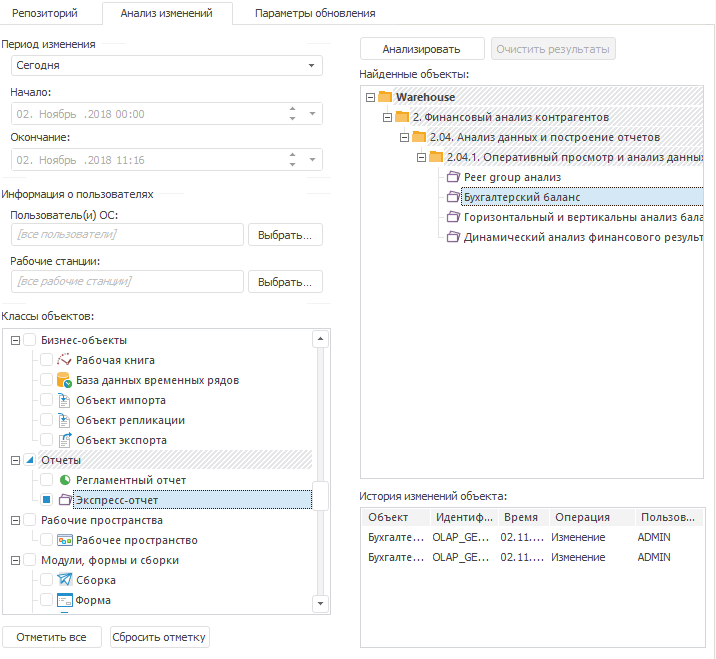716x659 pixels.
Task: Click the Объект экспорта icon
Action: click(65, 440)
